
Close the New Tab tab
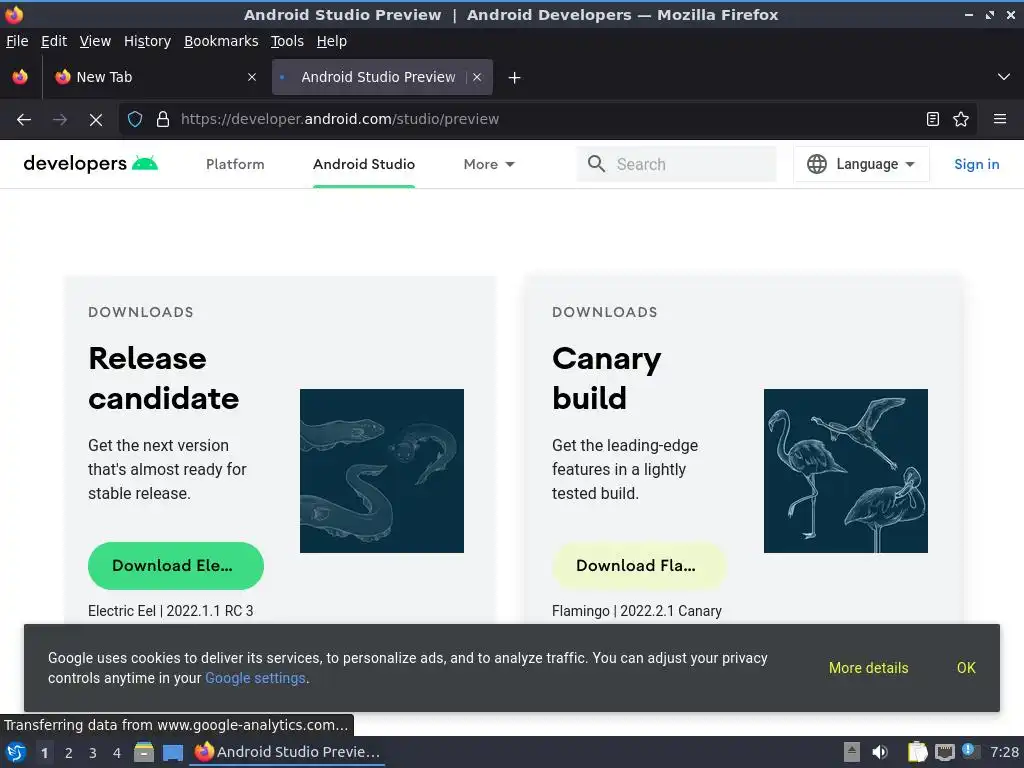tap(252, 77)
